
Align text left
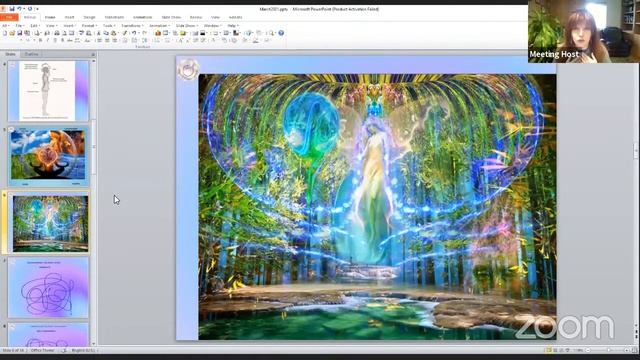99,40
